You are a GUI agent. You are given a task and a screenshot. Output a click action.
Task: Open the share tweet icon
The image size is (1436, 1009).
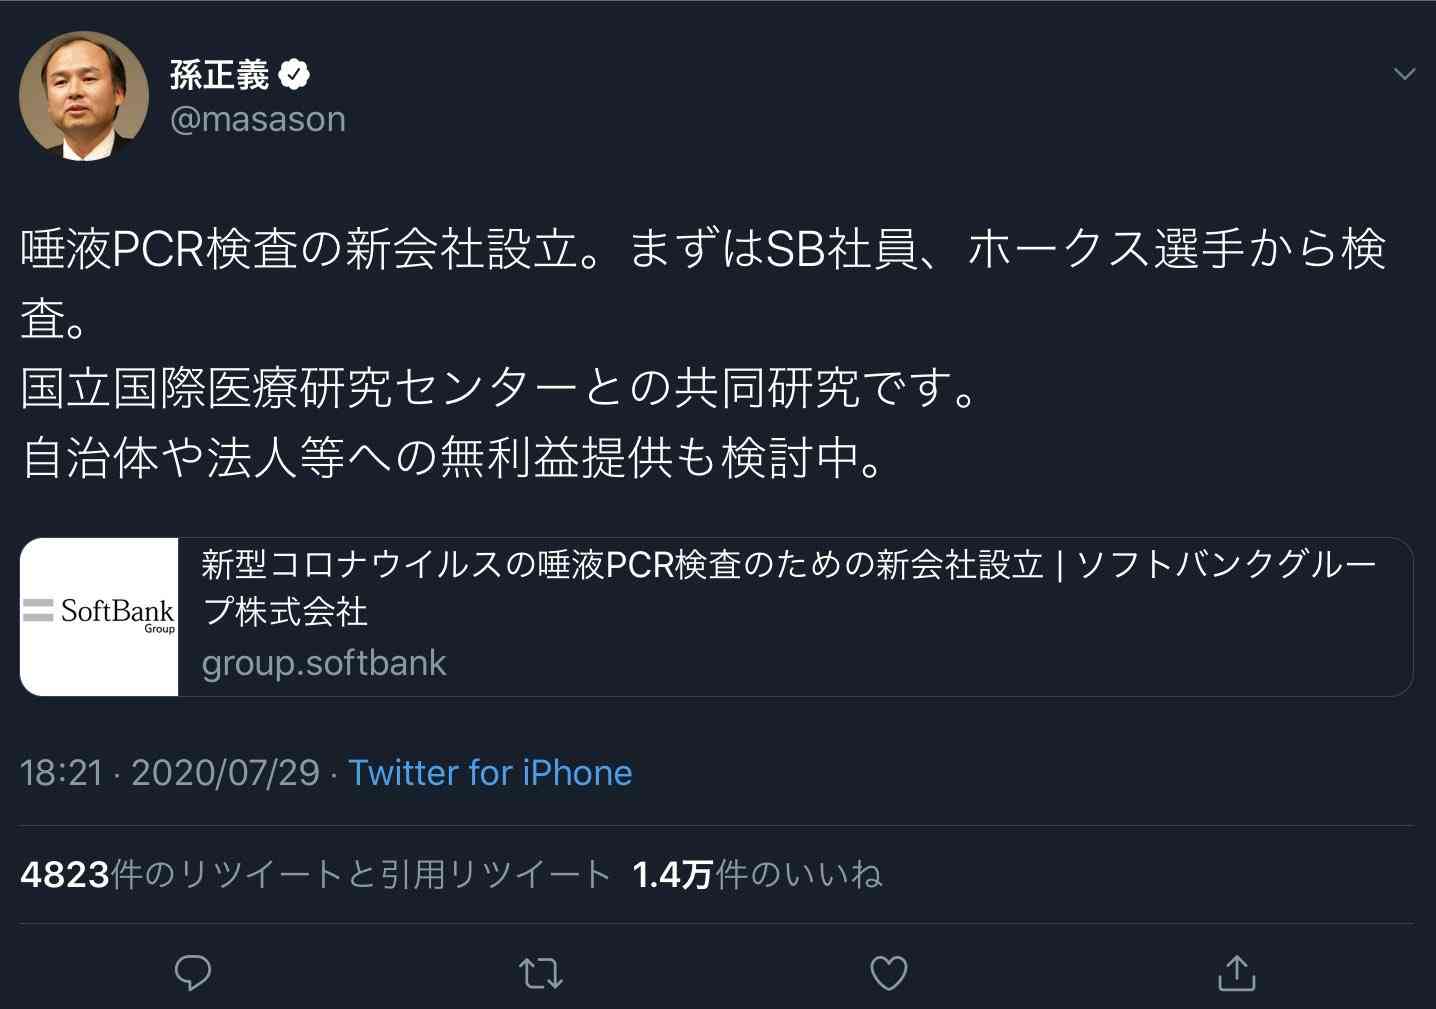point(1237,973)
